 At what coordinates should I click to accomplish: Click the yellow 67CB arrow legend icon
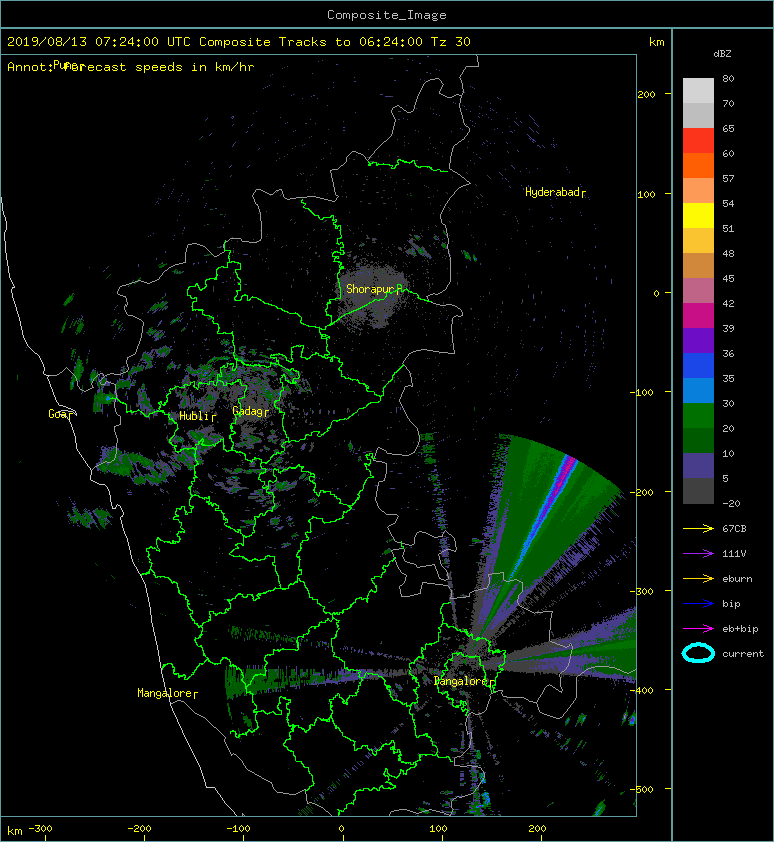pyautogui.click(x=698, y=528)
